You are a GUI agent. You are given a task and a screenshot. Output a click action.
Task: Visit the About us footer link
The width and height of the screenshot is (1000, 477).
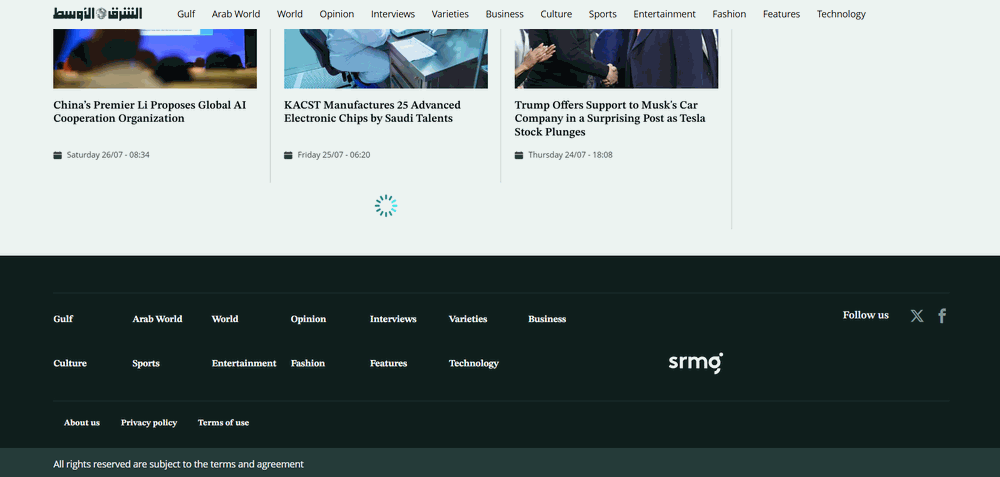tap(82, 423)
